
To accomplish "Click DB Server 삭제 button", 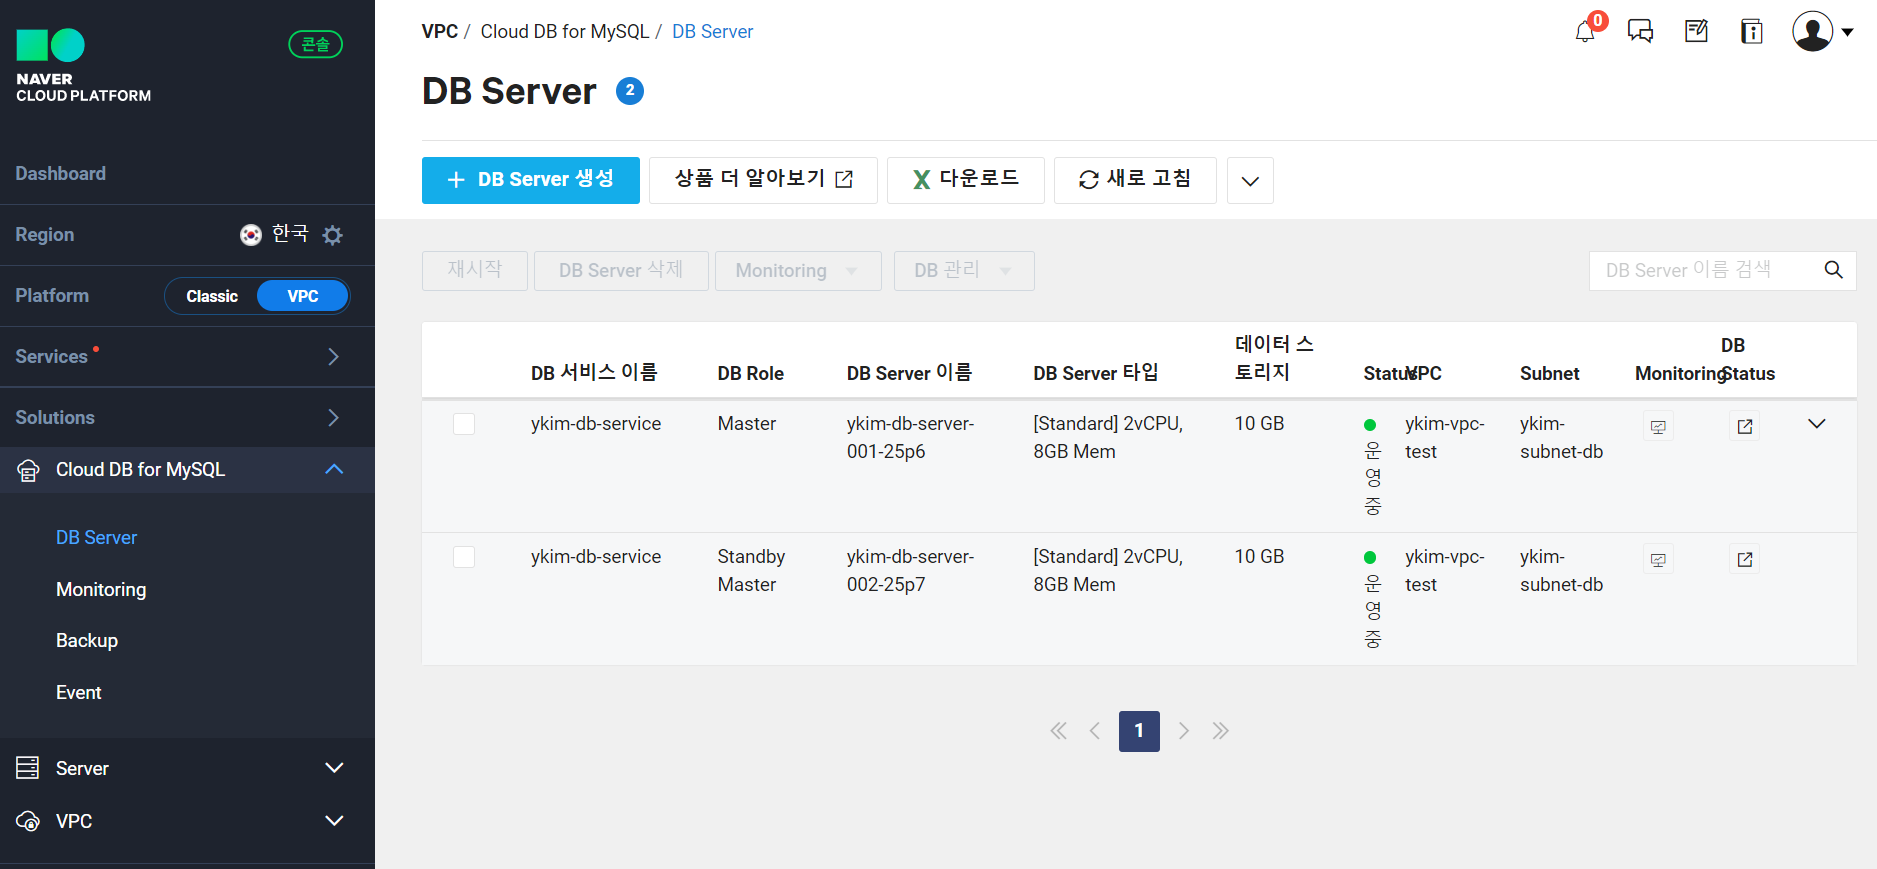I will pyautogui.click(x=621, y=271).
